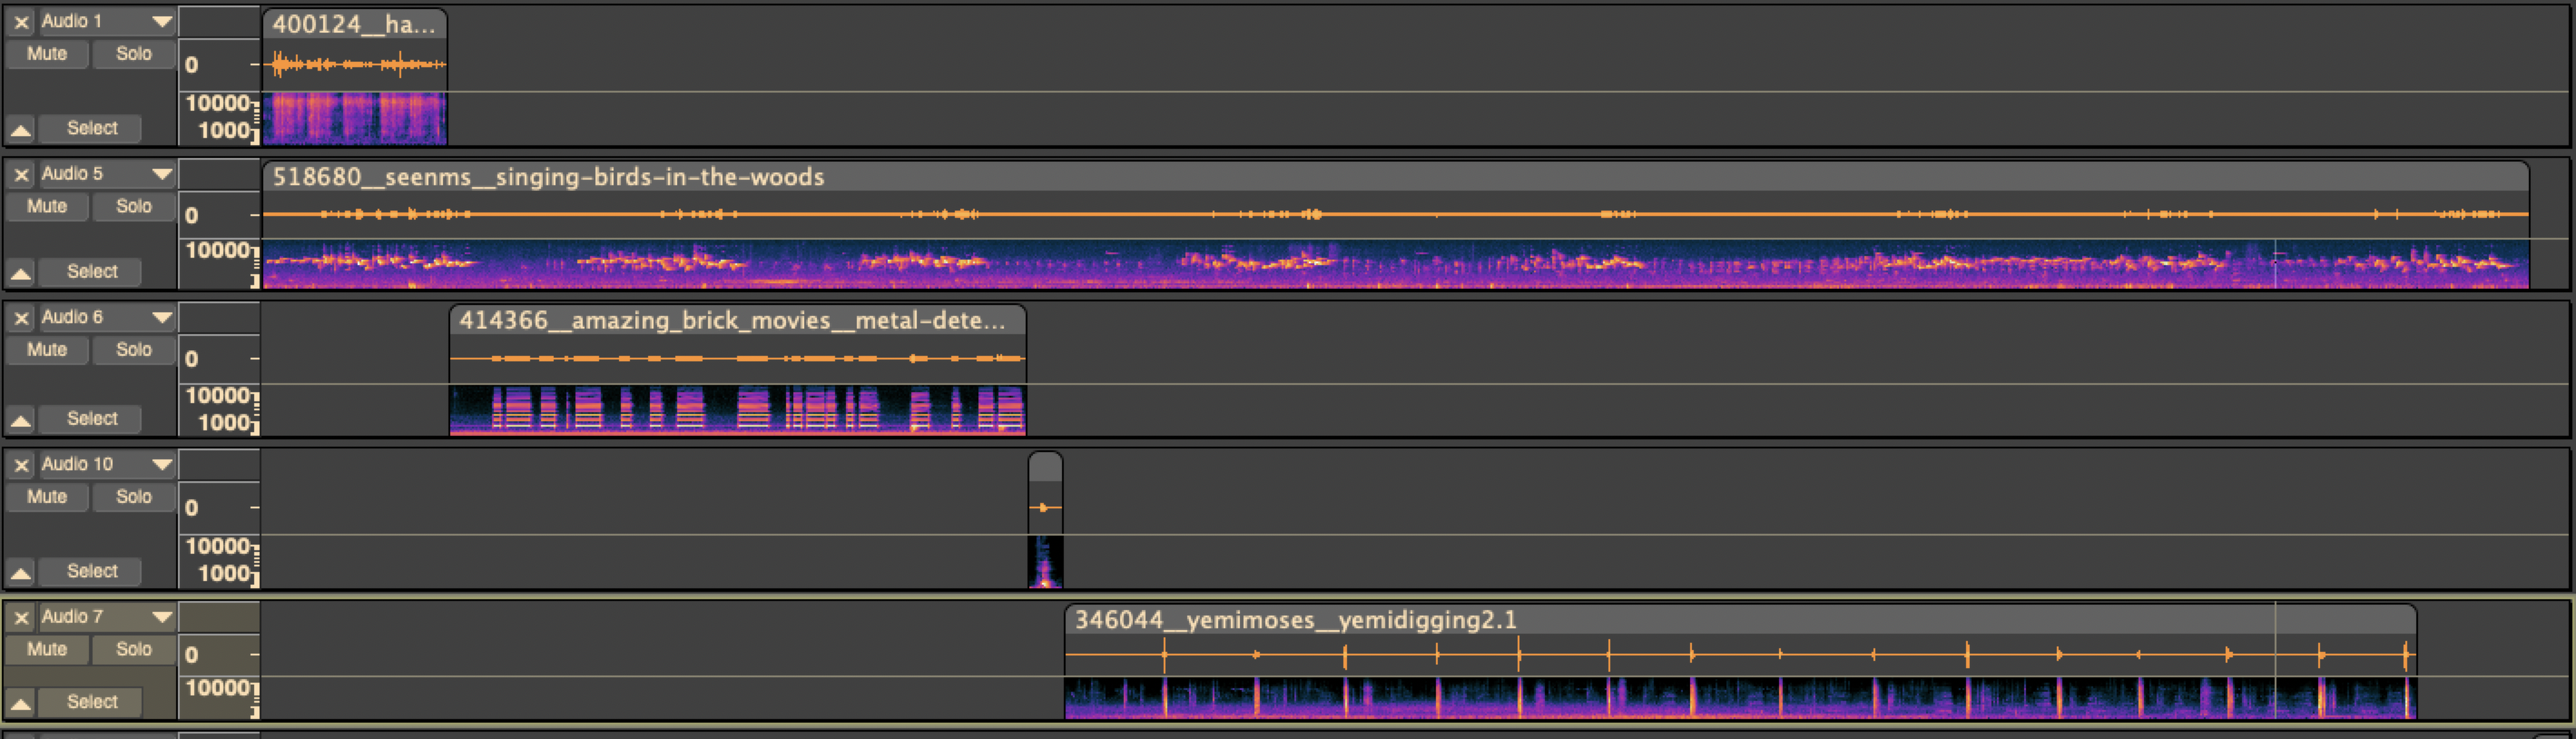Click the Audio 1 spectrogram view

[x=355, y=119]
